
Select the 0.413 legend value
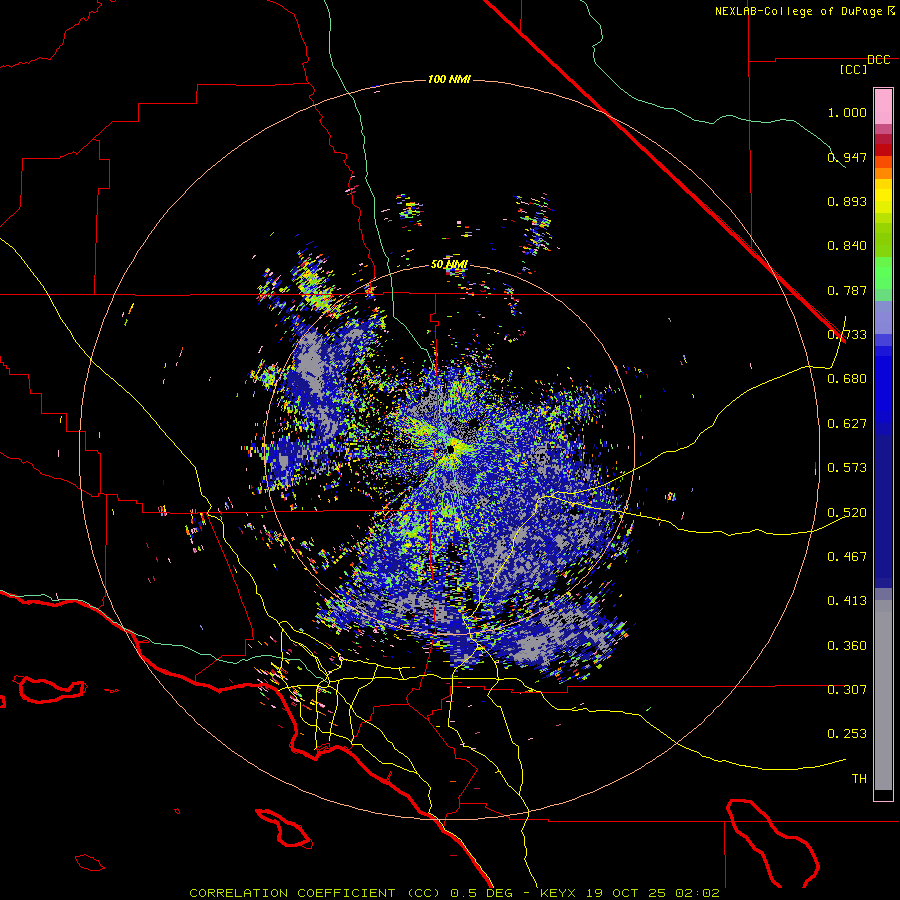pyautogui.click(x=847, y=601)
